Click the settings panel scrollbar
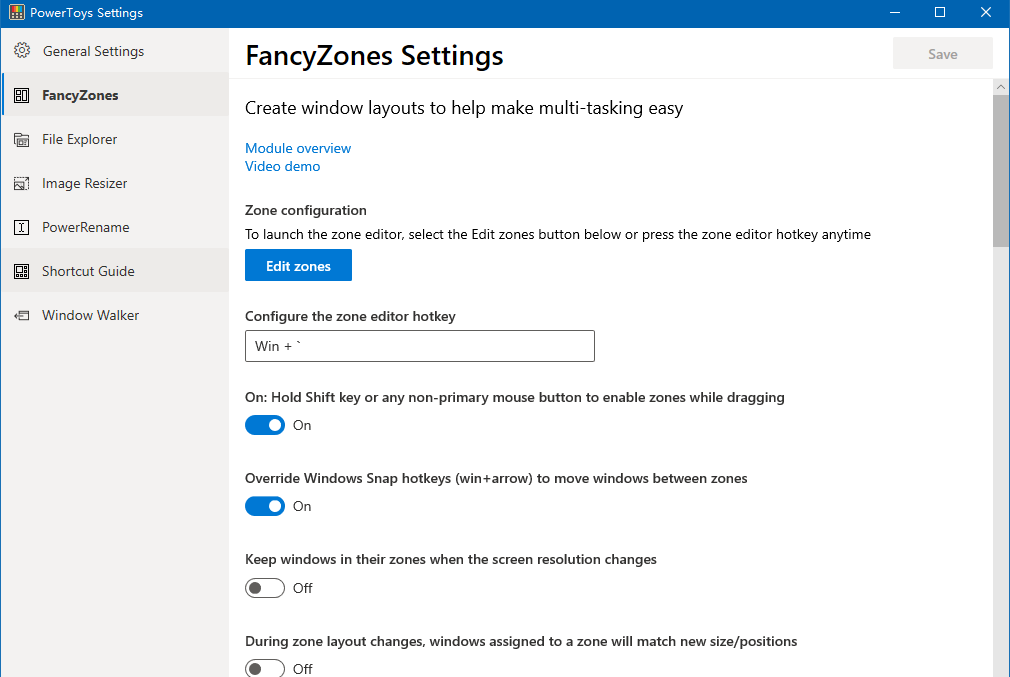Screen dimensions: 1010x677 coord(1001,165)
